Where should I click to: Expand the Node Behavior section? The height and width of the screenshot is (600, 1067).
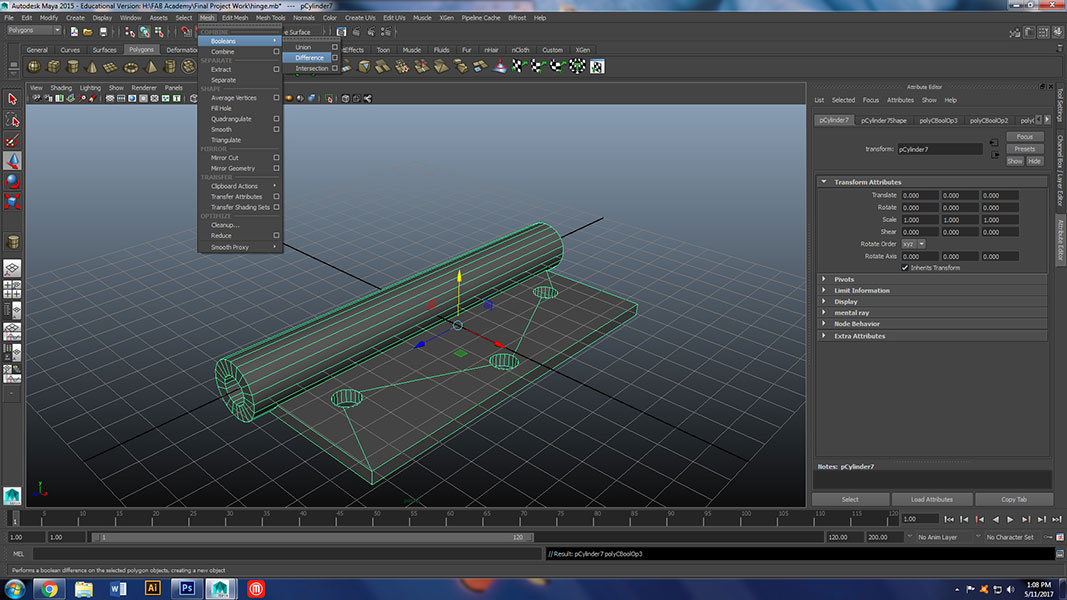click(824, 324)
